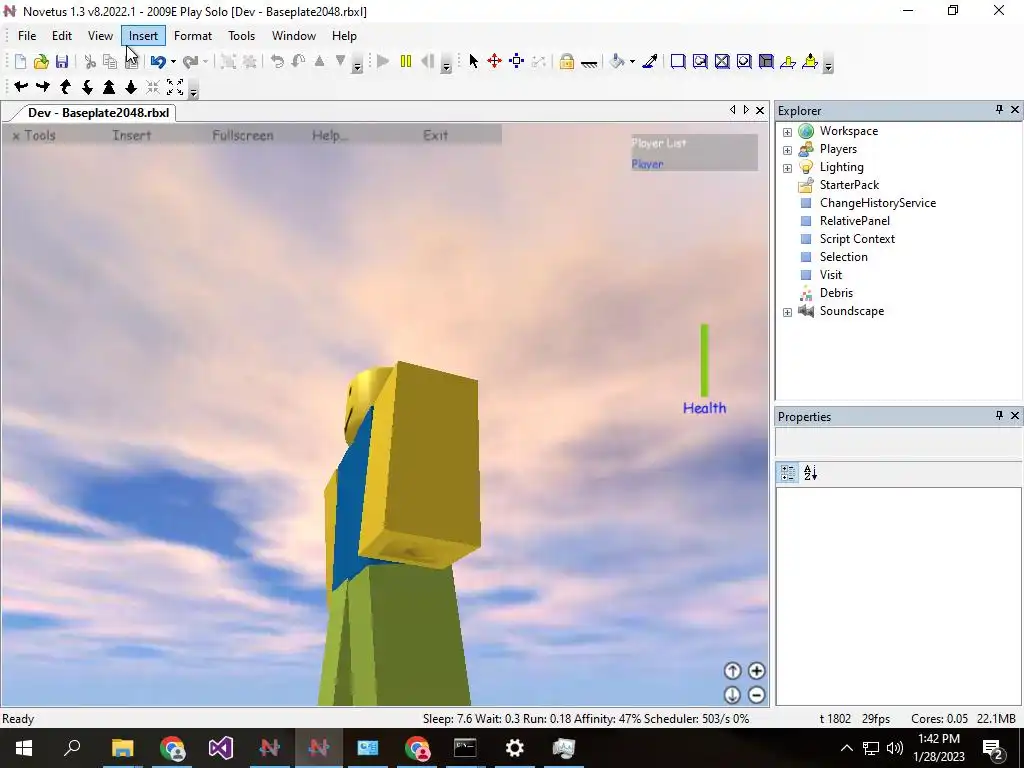The width and height of the screenshot is (1024, 768).
Task: Click in-game Help... button
Action: tap(330, 135)
